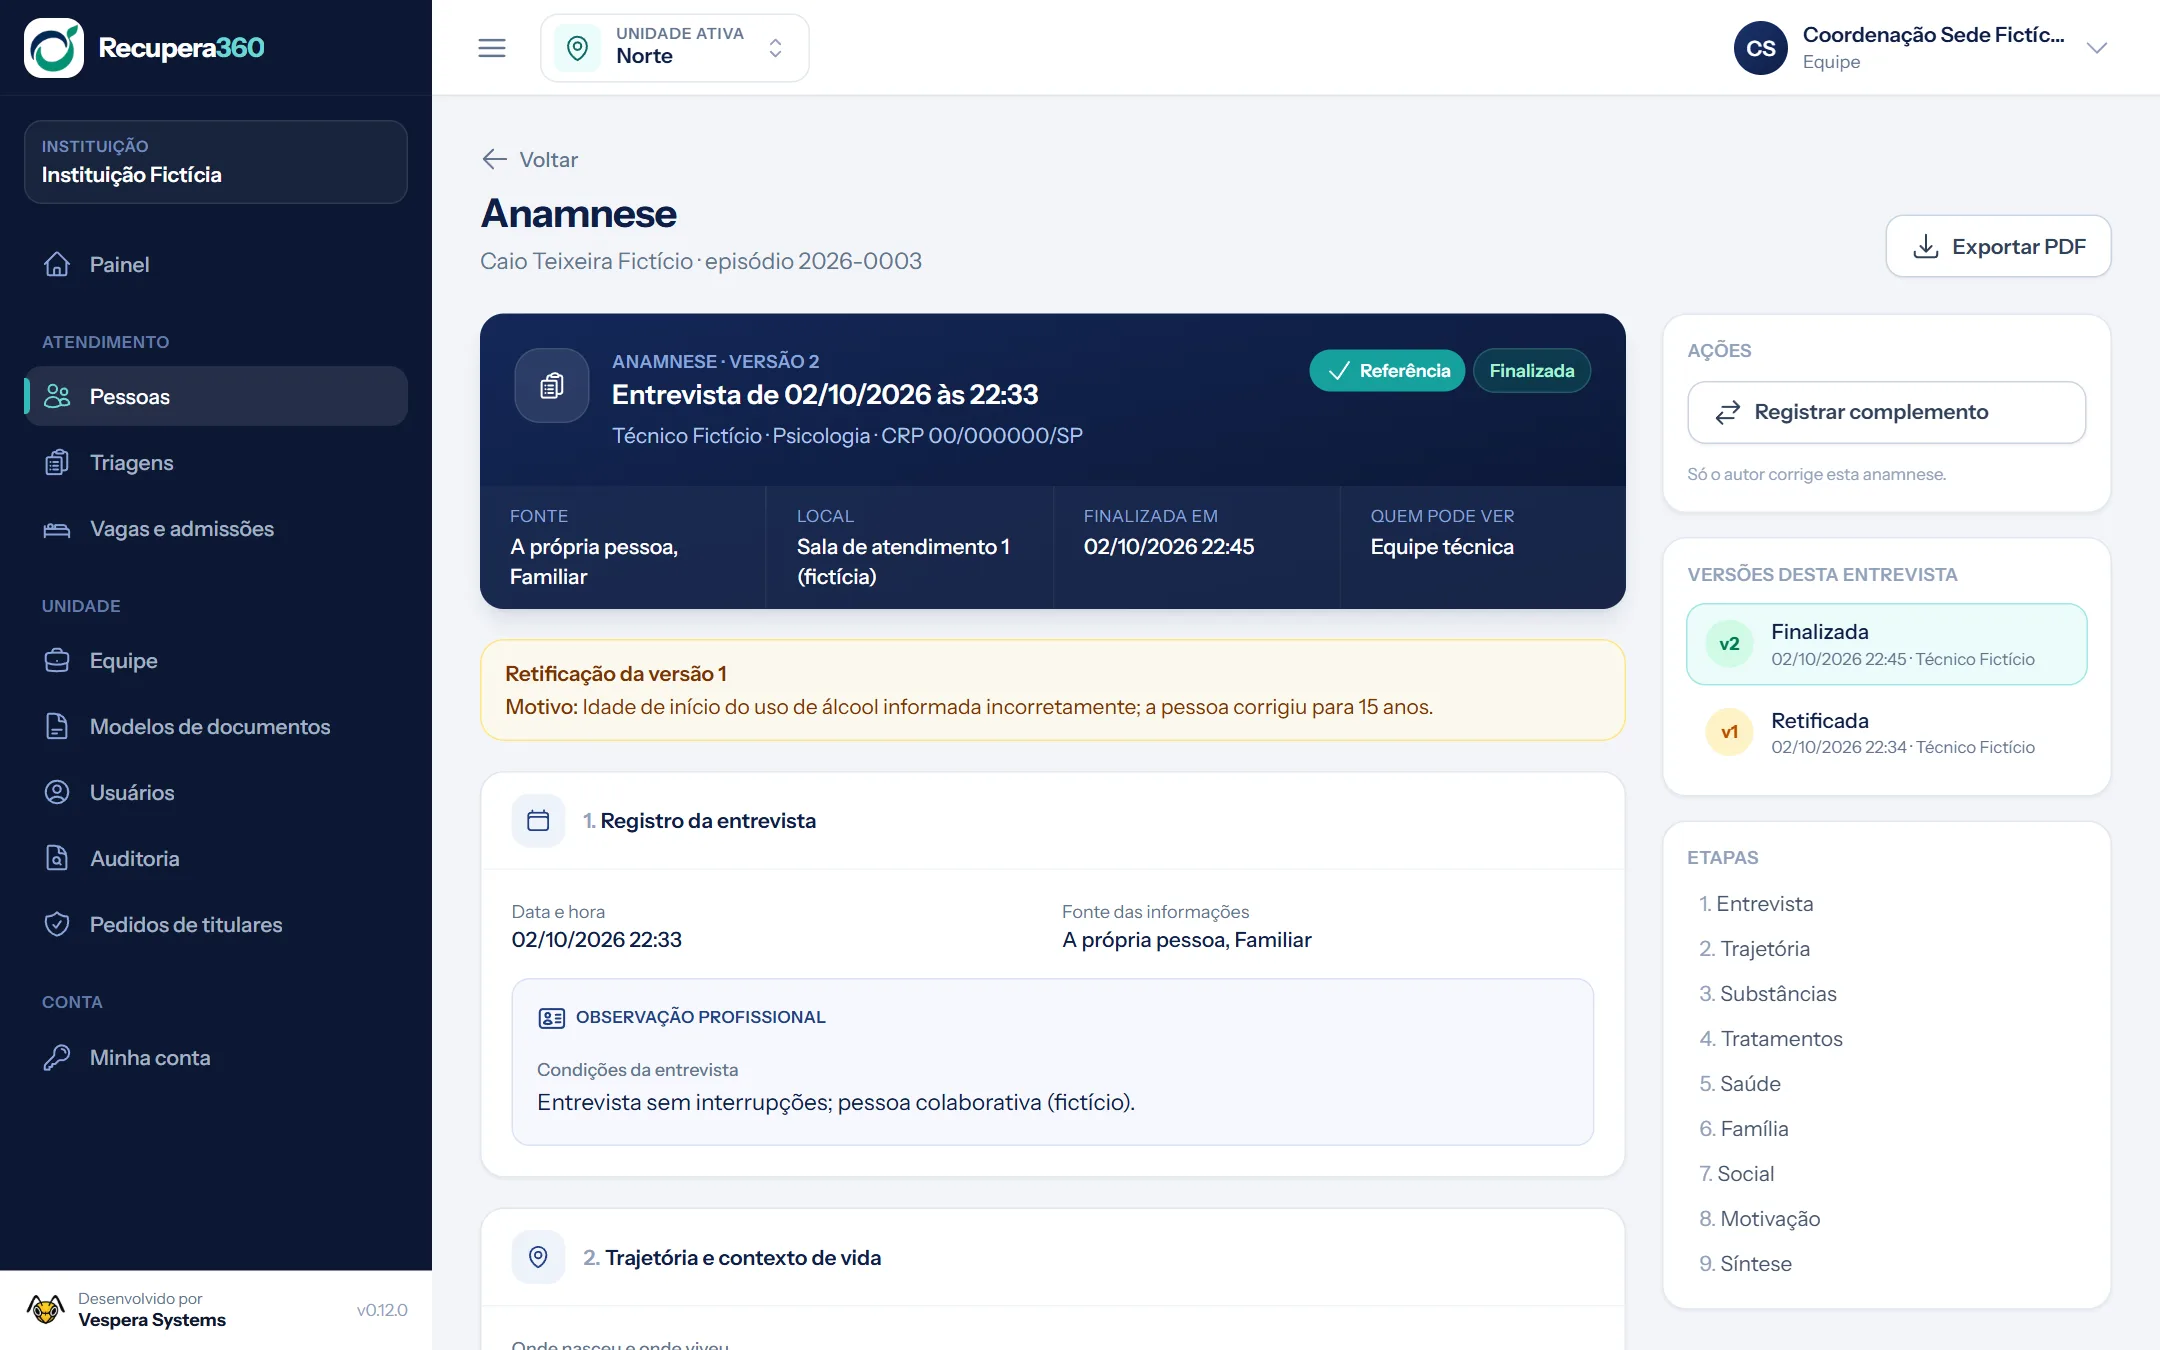Go to Painel in sidebar

click(x=216, y=264)
